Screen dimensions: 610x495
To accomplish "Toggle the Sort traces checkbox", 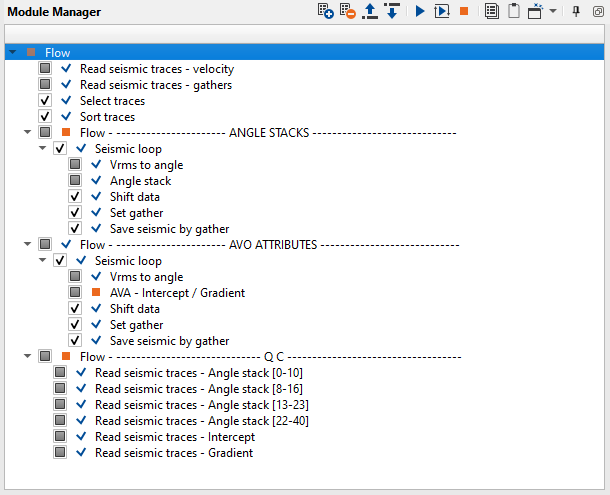I will coord(45,117).
